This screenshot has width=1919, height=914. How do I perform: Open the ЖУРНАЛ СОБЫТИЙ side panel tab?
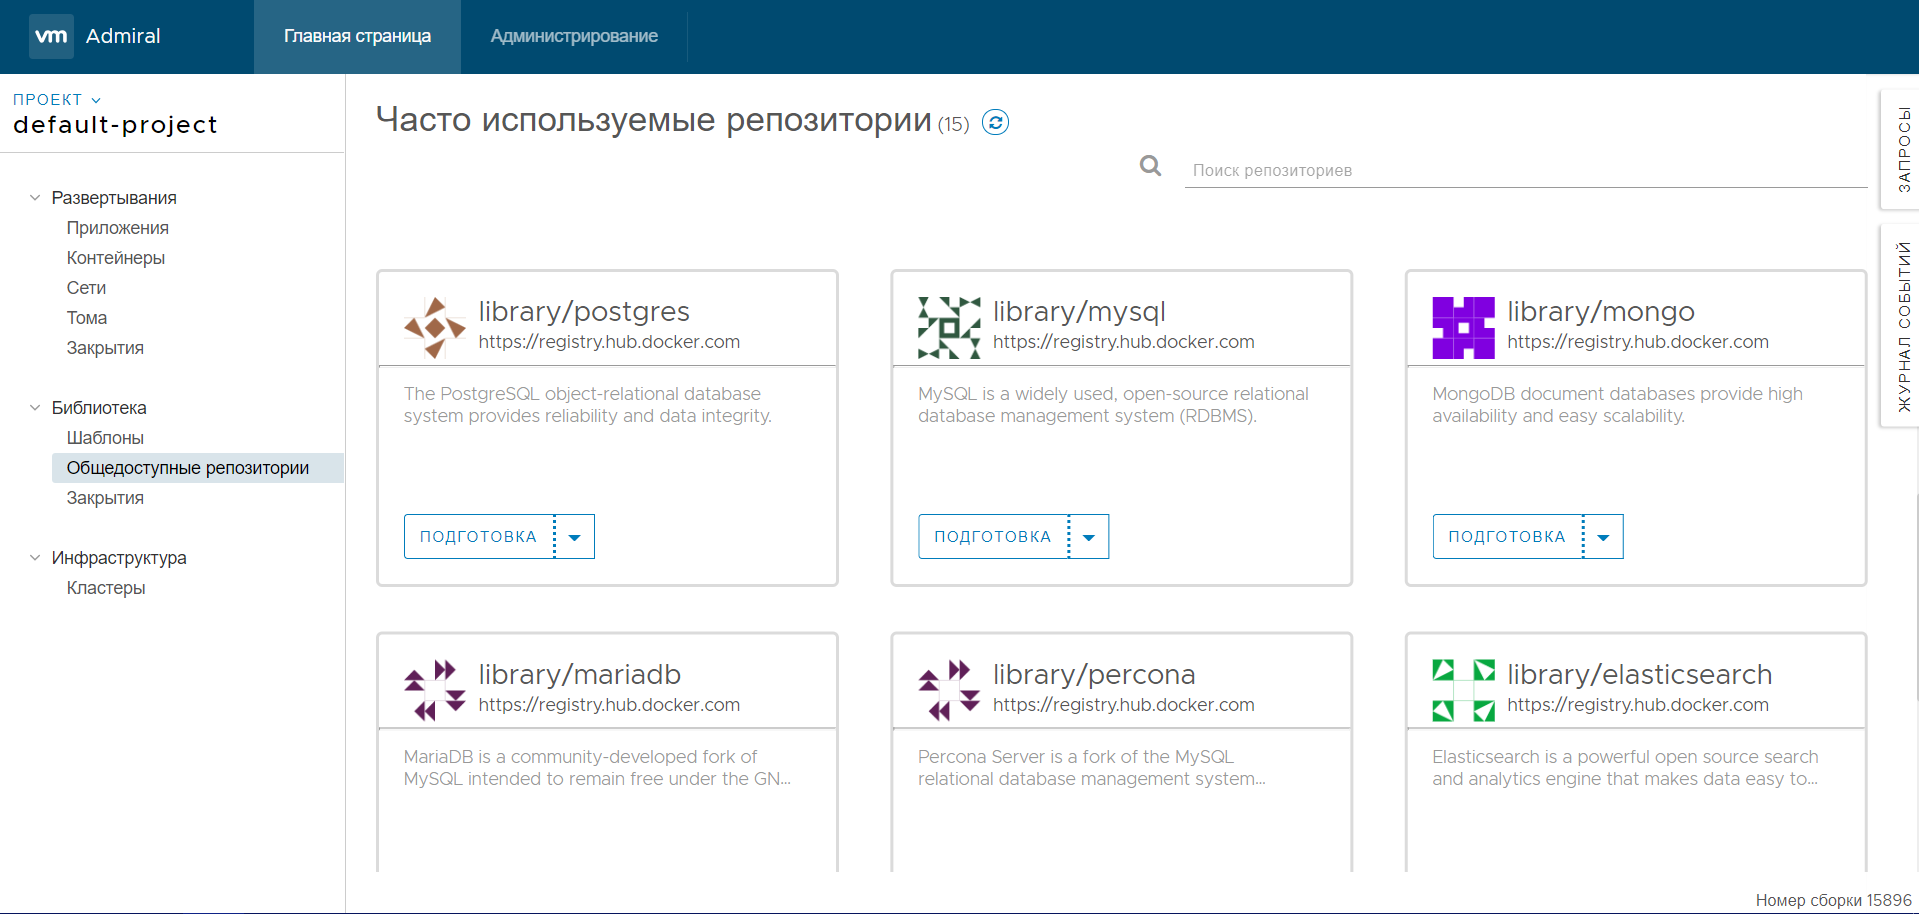click(1902, 326)
